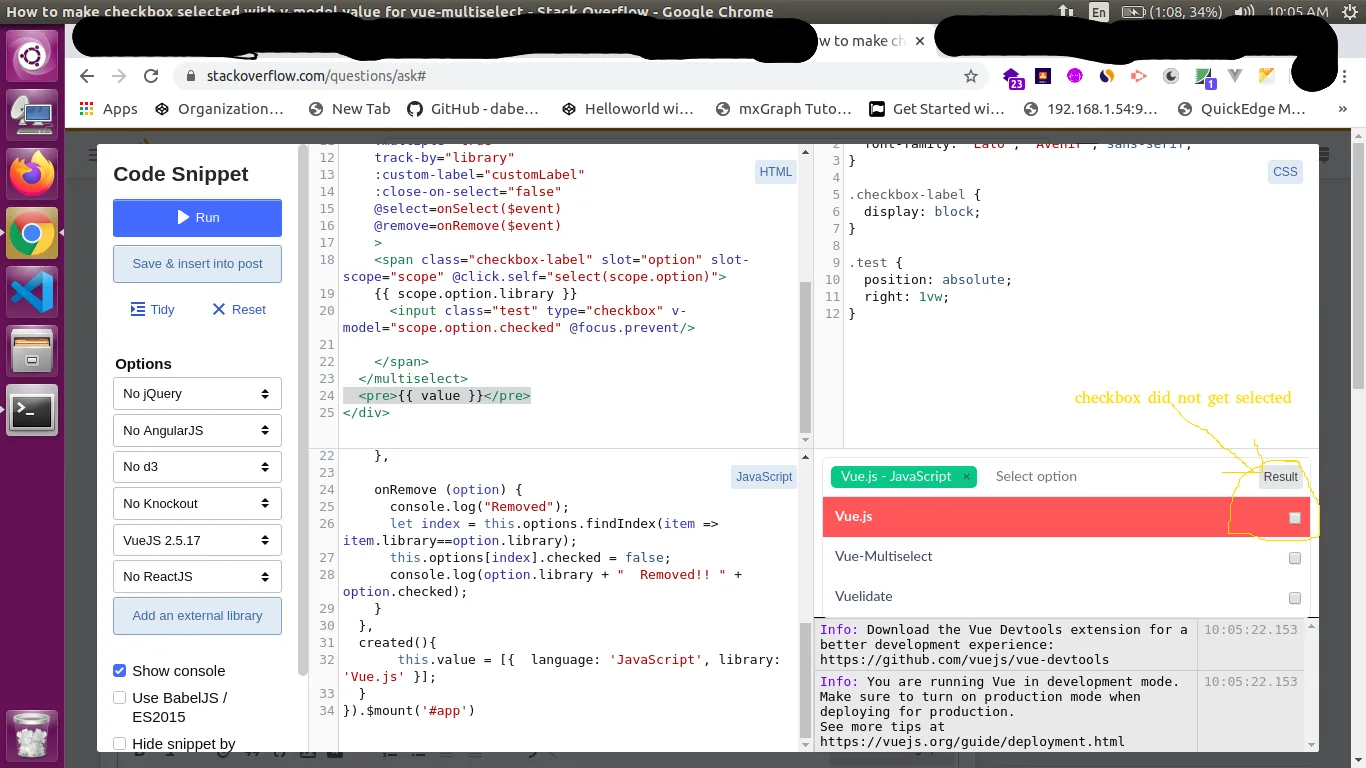The height and width of the screenshot is (768, 1366).
Task: Enable Use BabelJS / ES2015
Action: pyautogui.click(x=120, y=698)
